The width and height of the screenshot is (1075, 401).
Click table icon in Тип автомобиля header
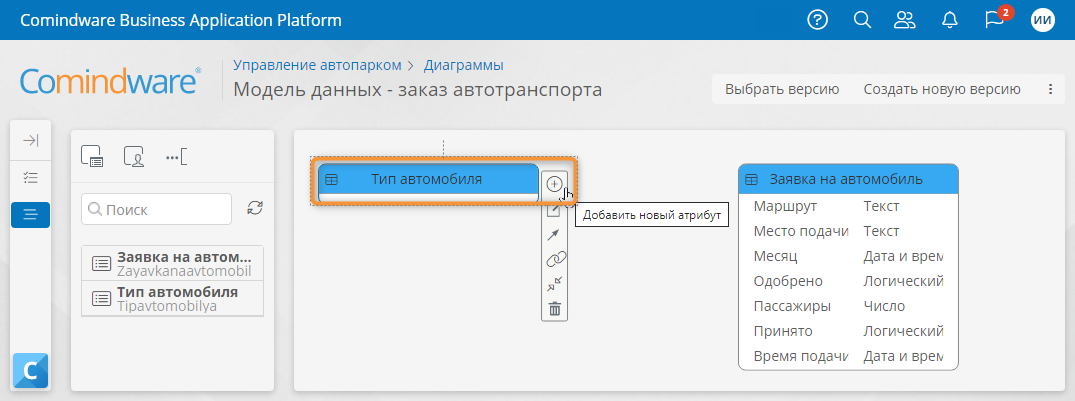332,180
